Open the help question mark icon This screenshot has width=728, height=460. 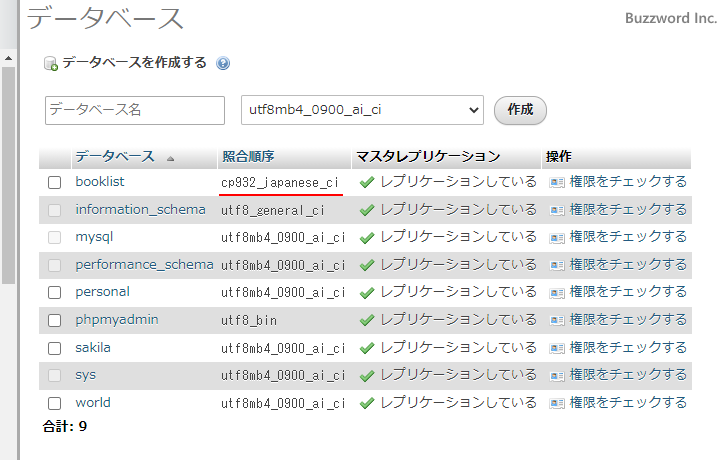(223, 63)
